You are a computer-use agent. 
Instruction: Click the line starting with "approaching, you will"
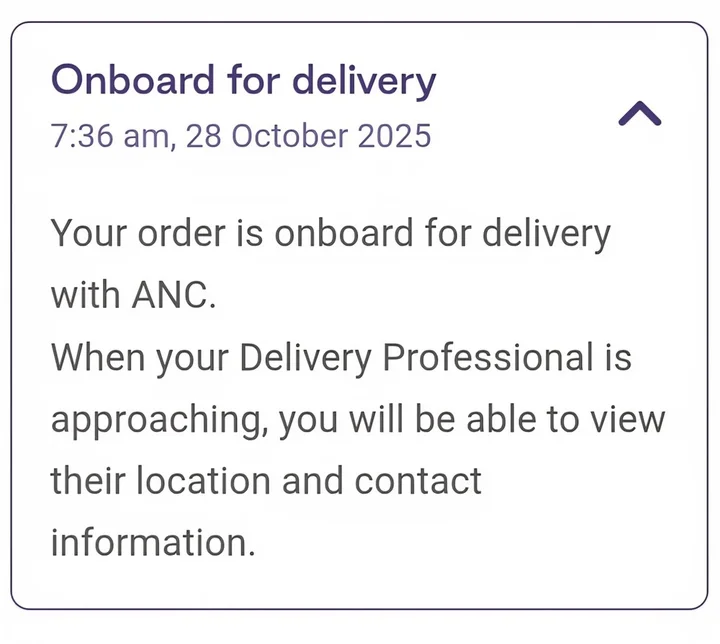[357, 419]
